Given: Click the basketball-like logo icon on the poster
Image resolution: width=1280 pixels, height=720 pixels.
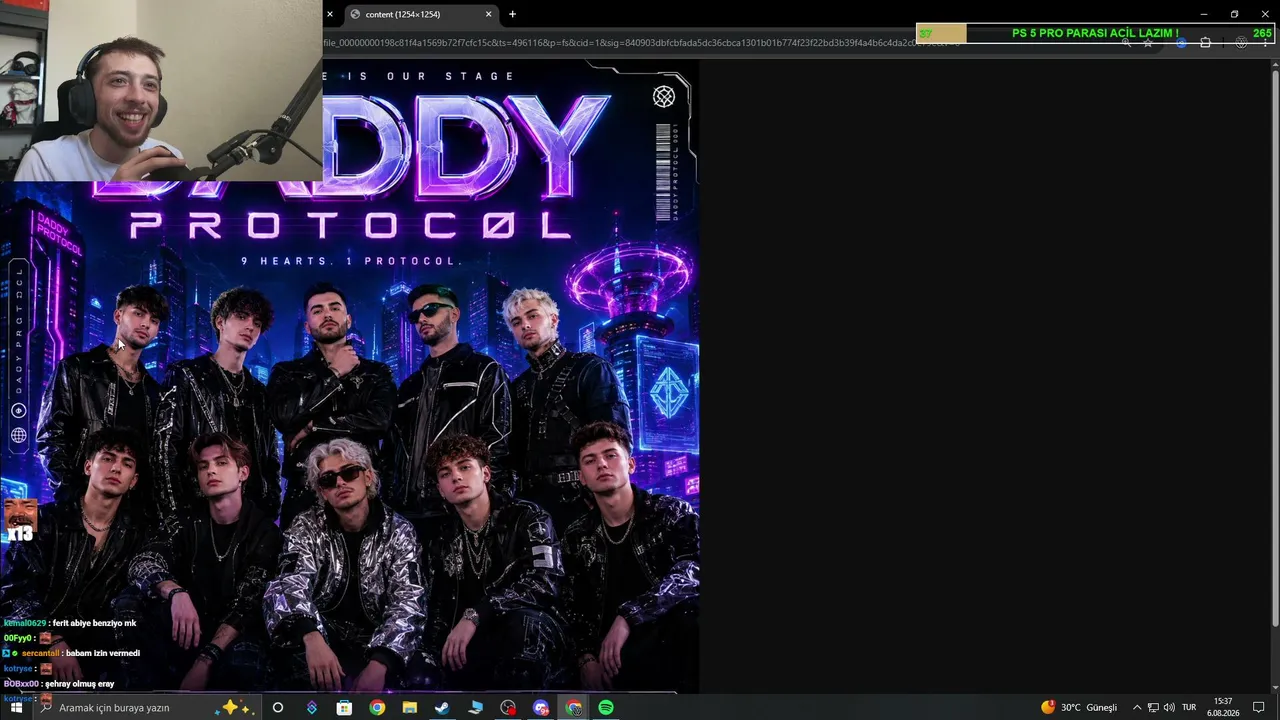Looking at the screenshot, I should coord(663,97).
